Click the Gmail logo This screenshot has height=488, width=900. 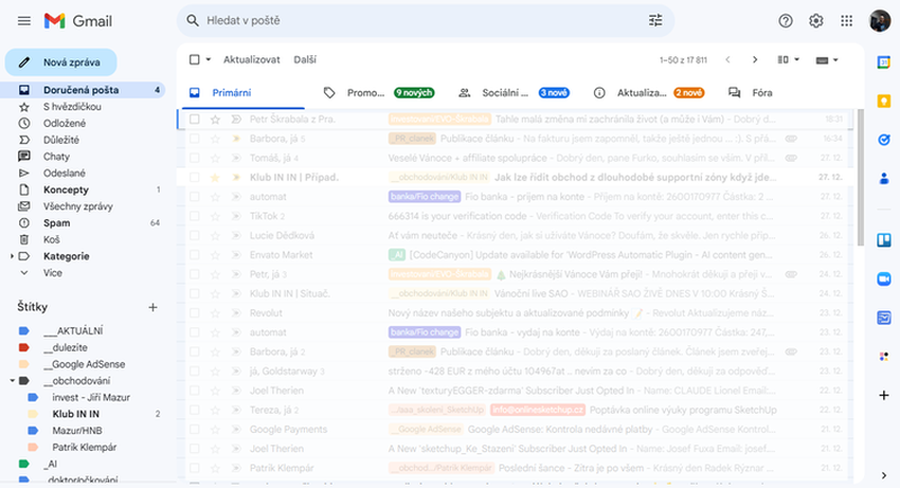click(78, 21)
